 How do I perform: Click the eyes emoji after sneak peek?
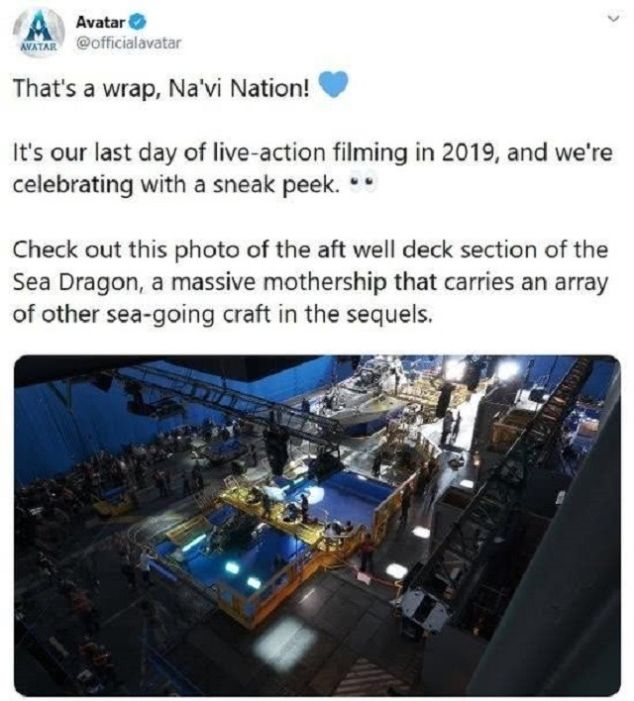[x=361, y=182]
